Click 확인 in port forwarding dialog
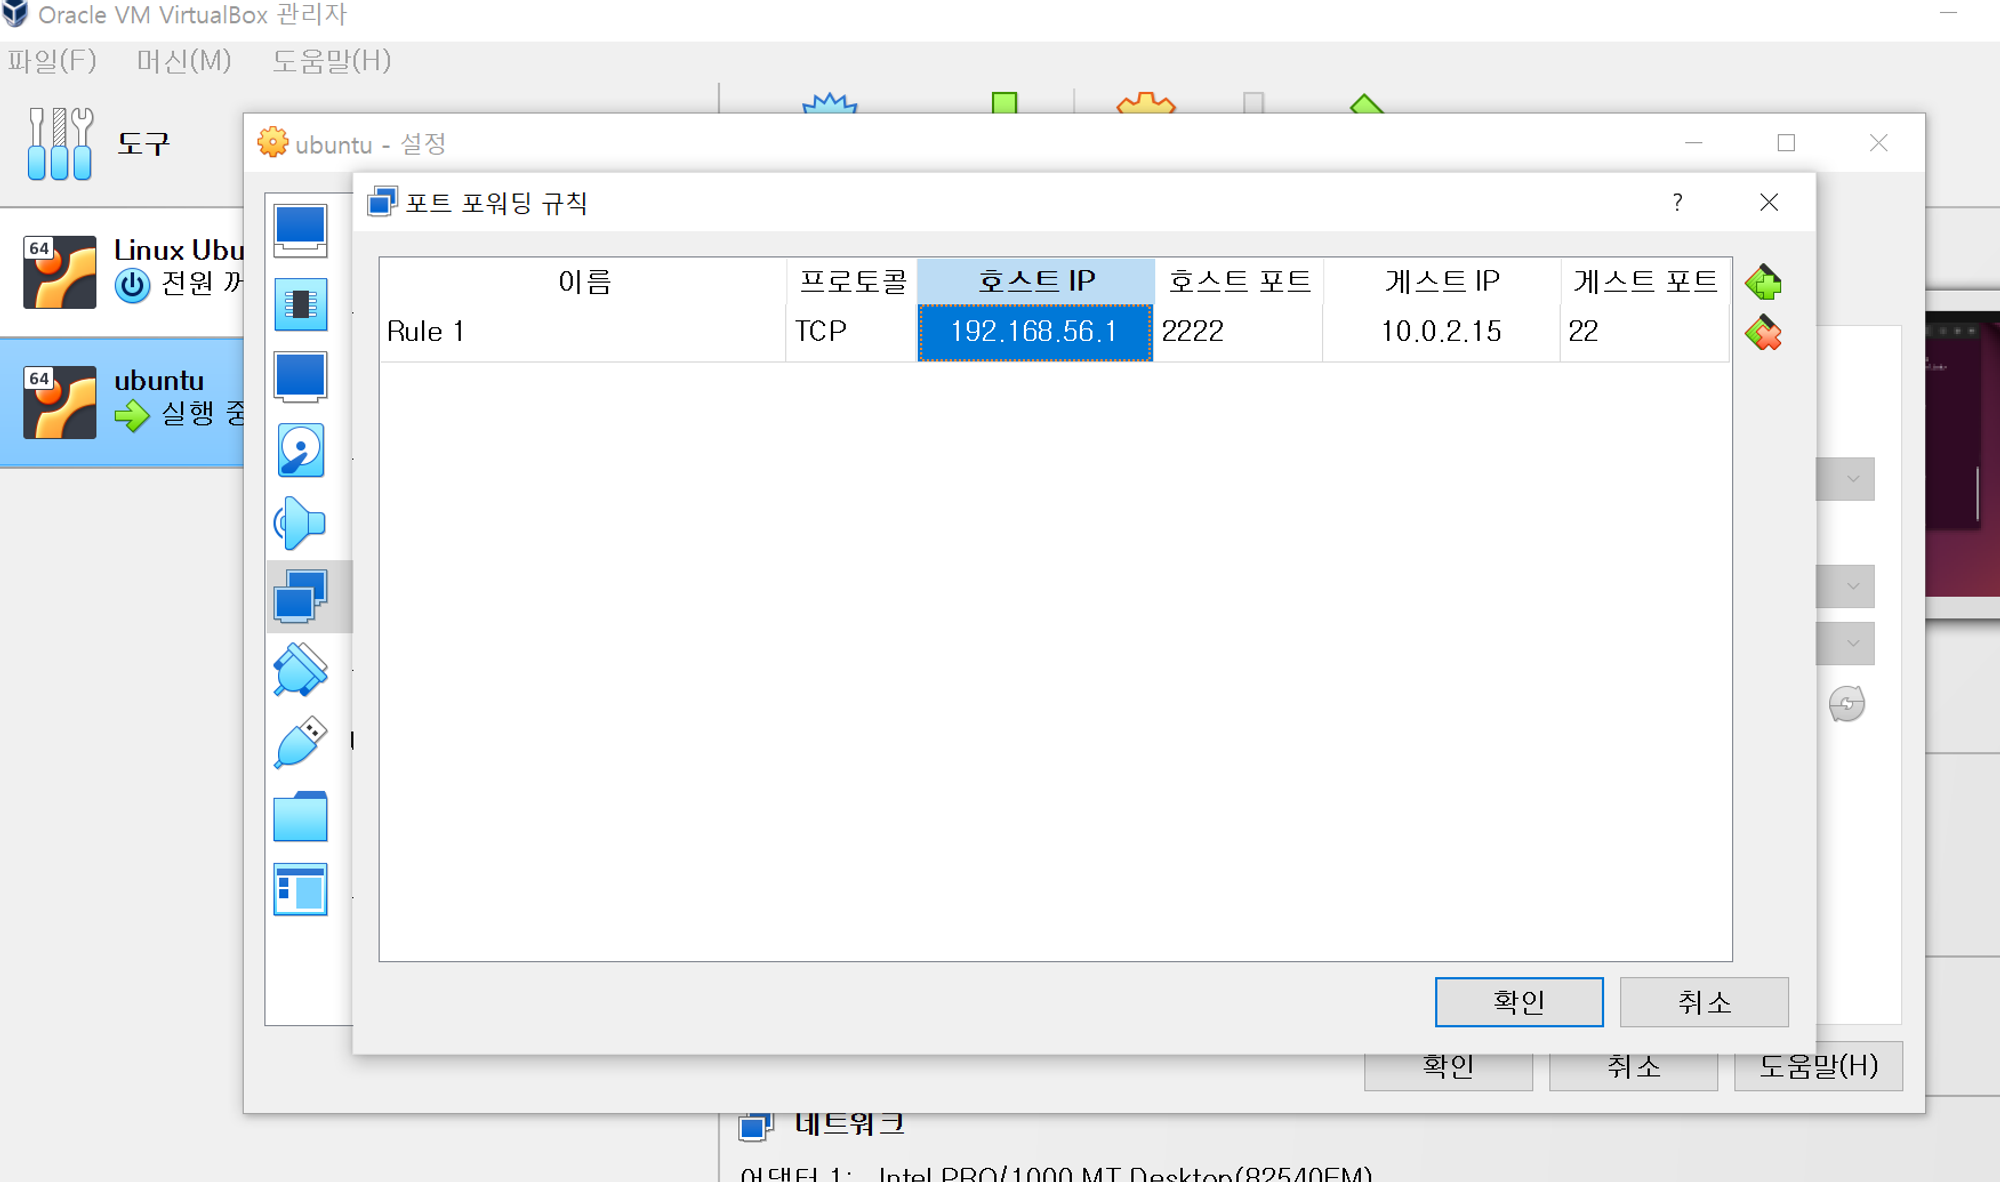Image resolution: width=2000 pixels, height=1182 pixels. [x=1518, y=1002]
